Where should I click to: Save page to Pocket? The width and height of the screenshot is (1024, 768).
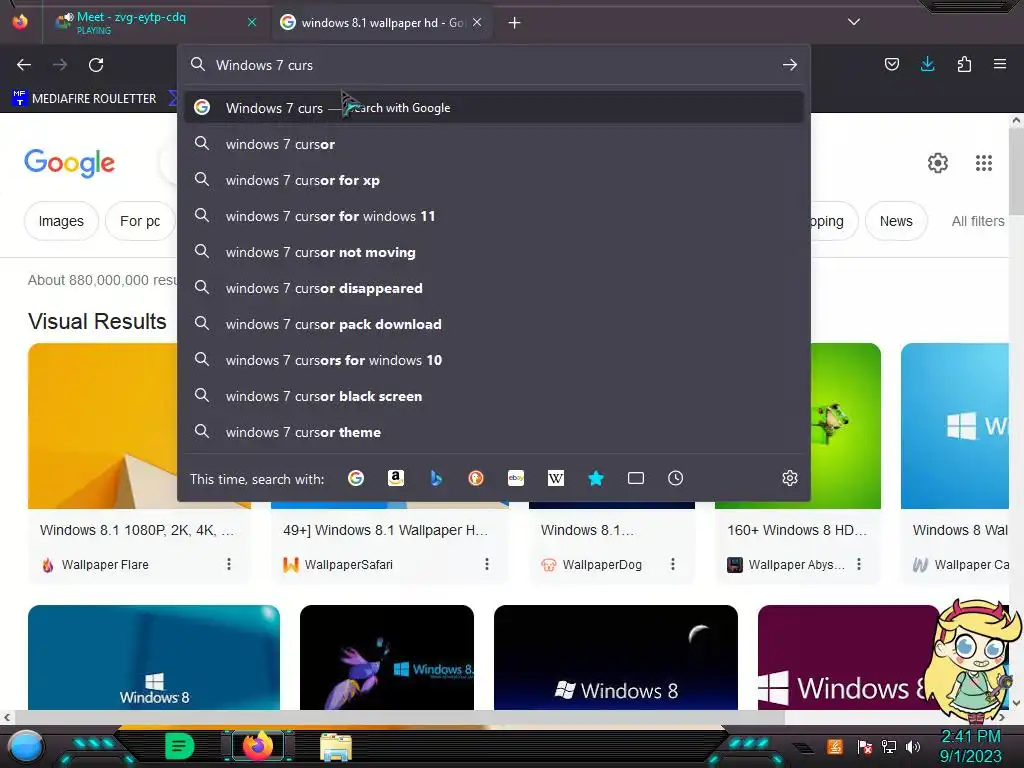891,64
